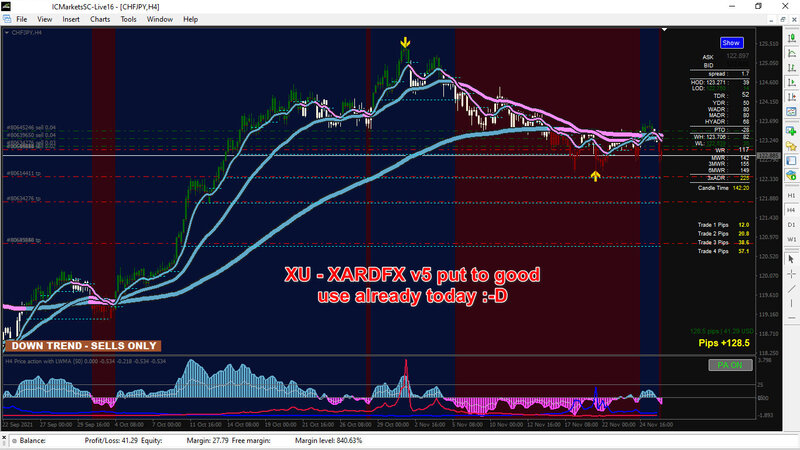This screenshot has height=450, width=800.
Task: Select the trendline drawing tool
Action: [791, 289]
